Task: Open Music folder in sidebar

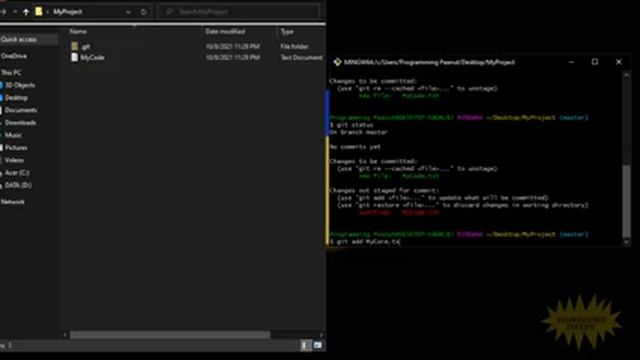Action: point(13,135)
